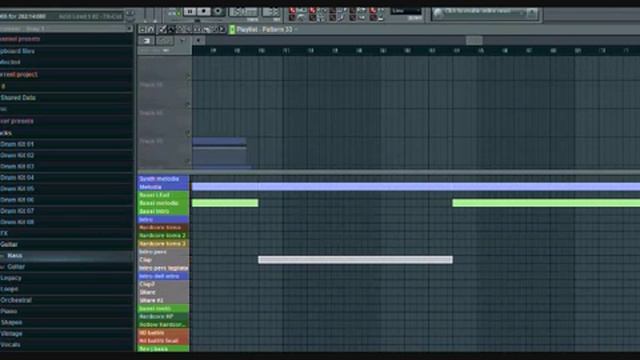Select the Bassi intro pattern
Image resolution: width=640 pixels, height=360 pixels.
coord(163,211)
